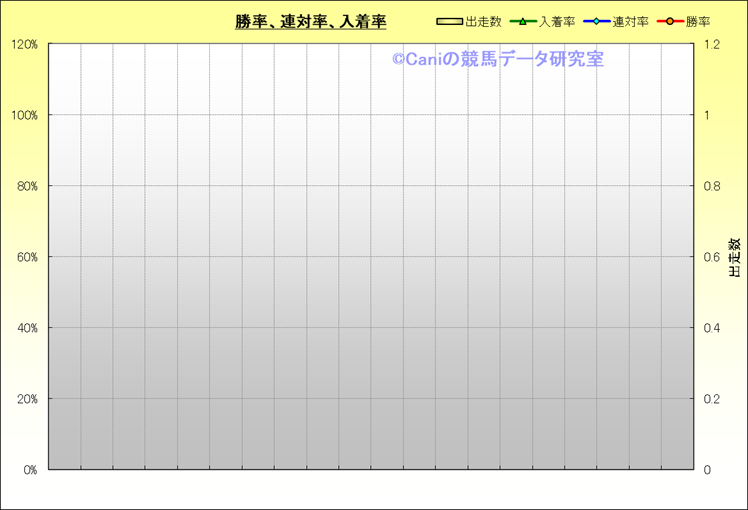Click the 出走数 bar legend marker

tap(449, 22)
